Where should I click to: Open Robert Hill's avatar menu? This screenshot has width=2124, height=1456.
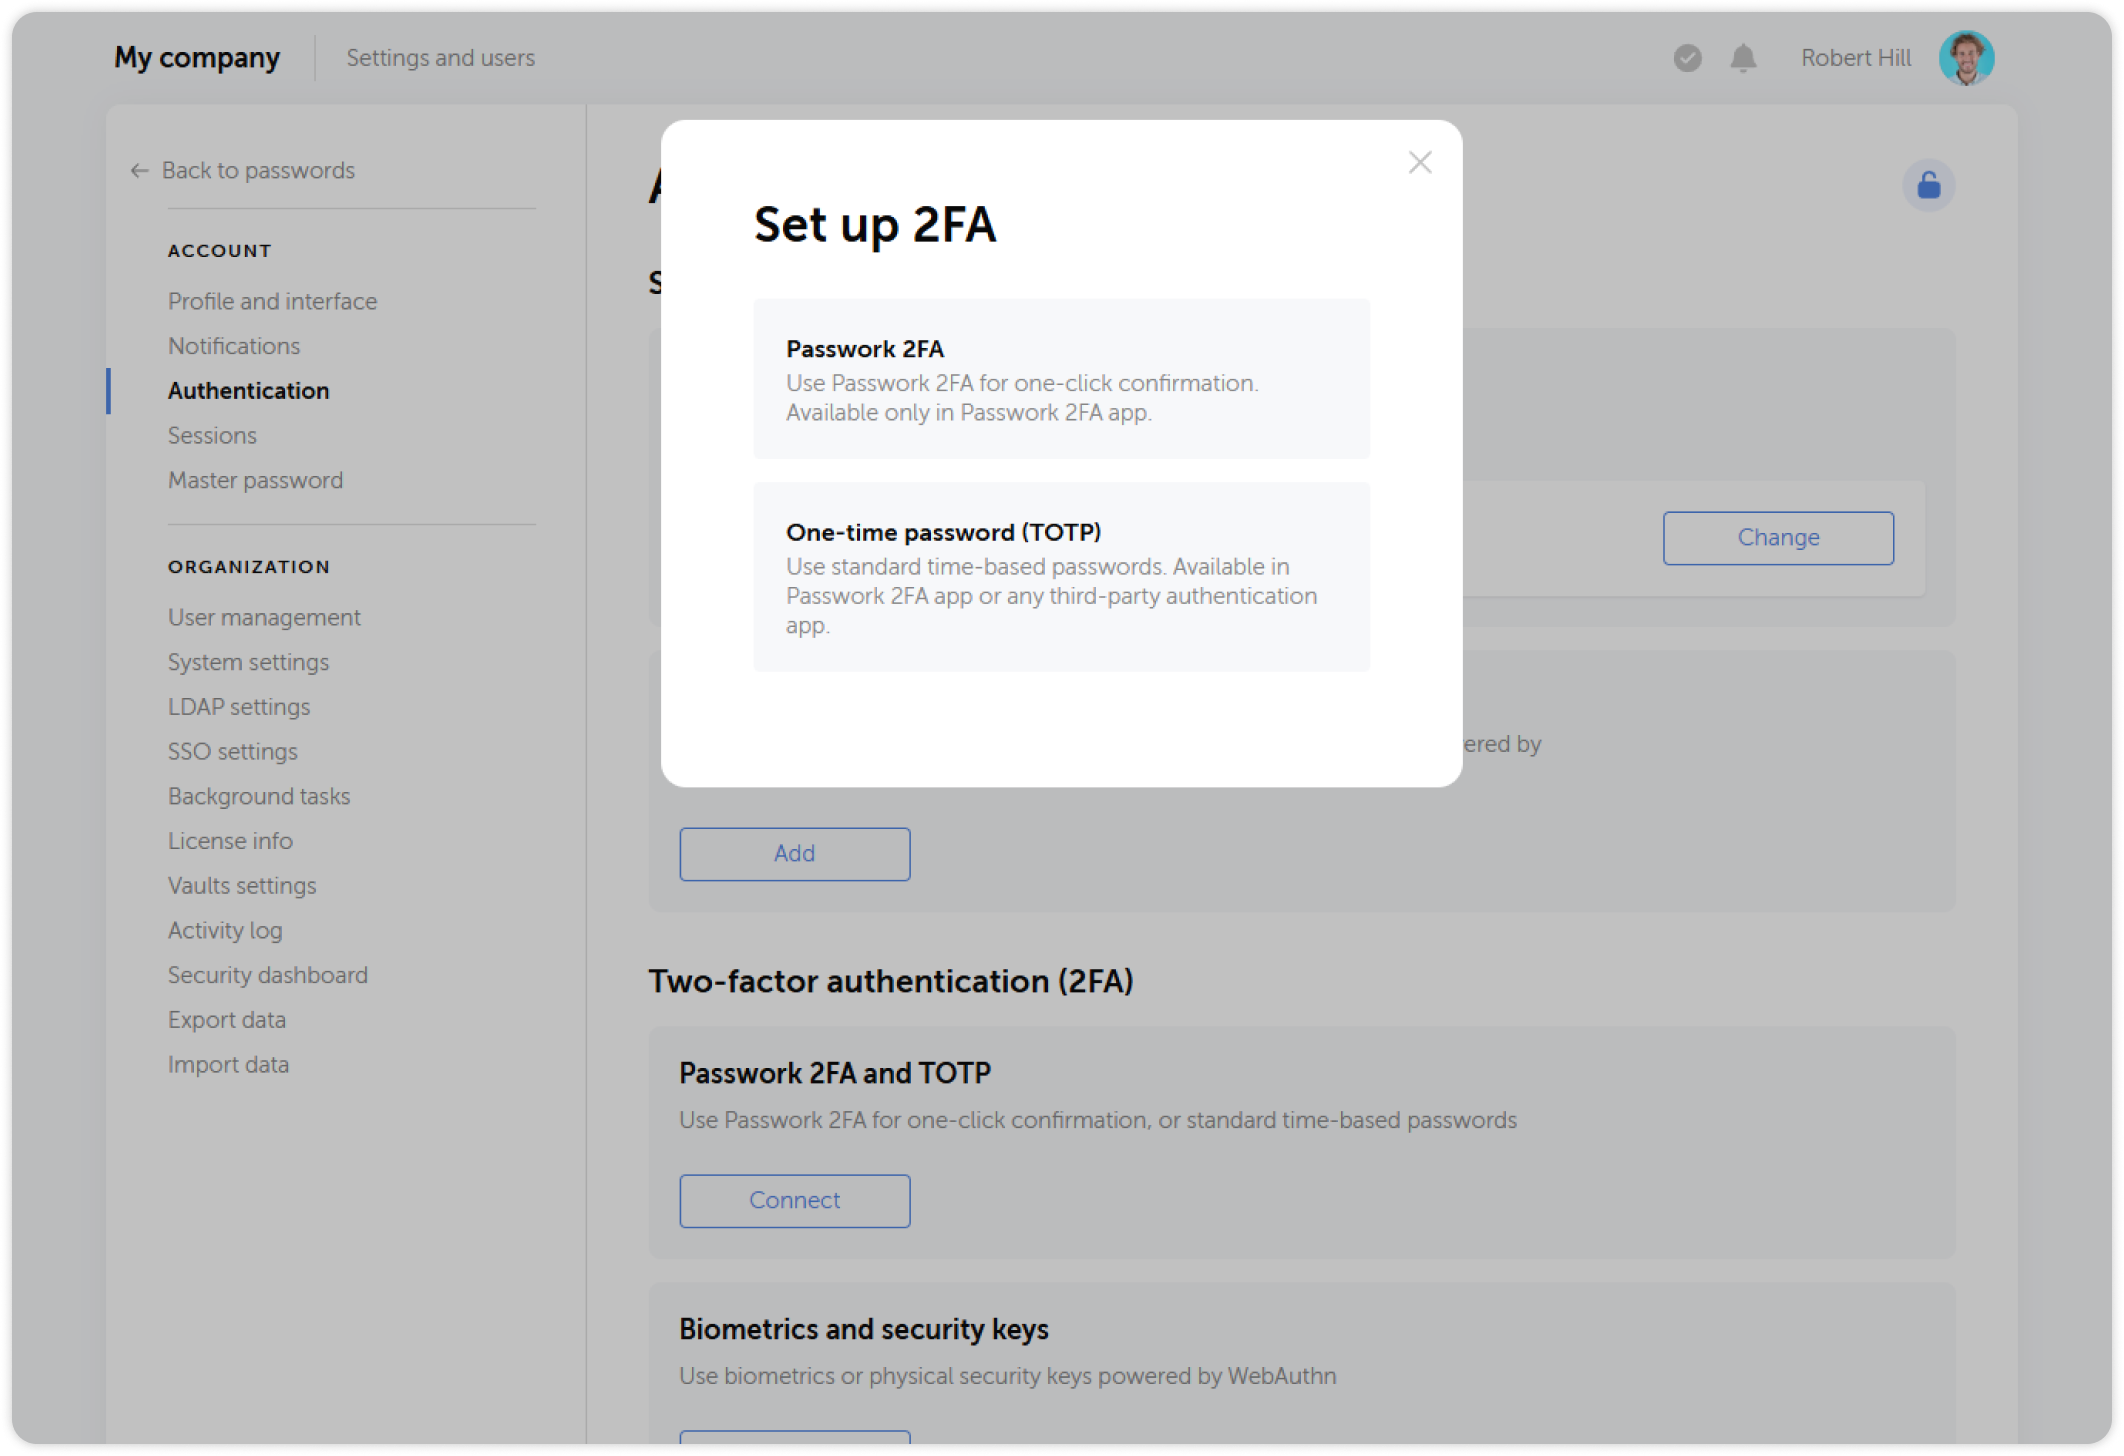click(x=1966, y=58)
